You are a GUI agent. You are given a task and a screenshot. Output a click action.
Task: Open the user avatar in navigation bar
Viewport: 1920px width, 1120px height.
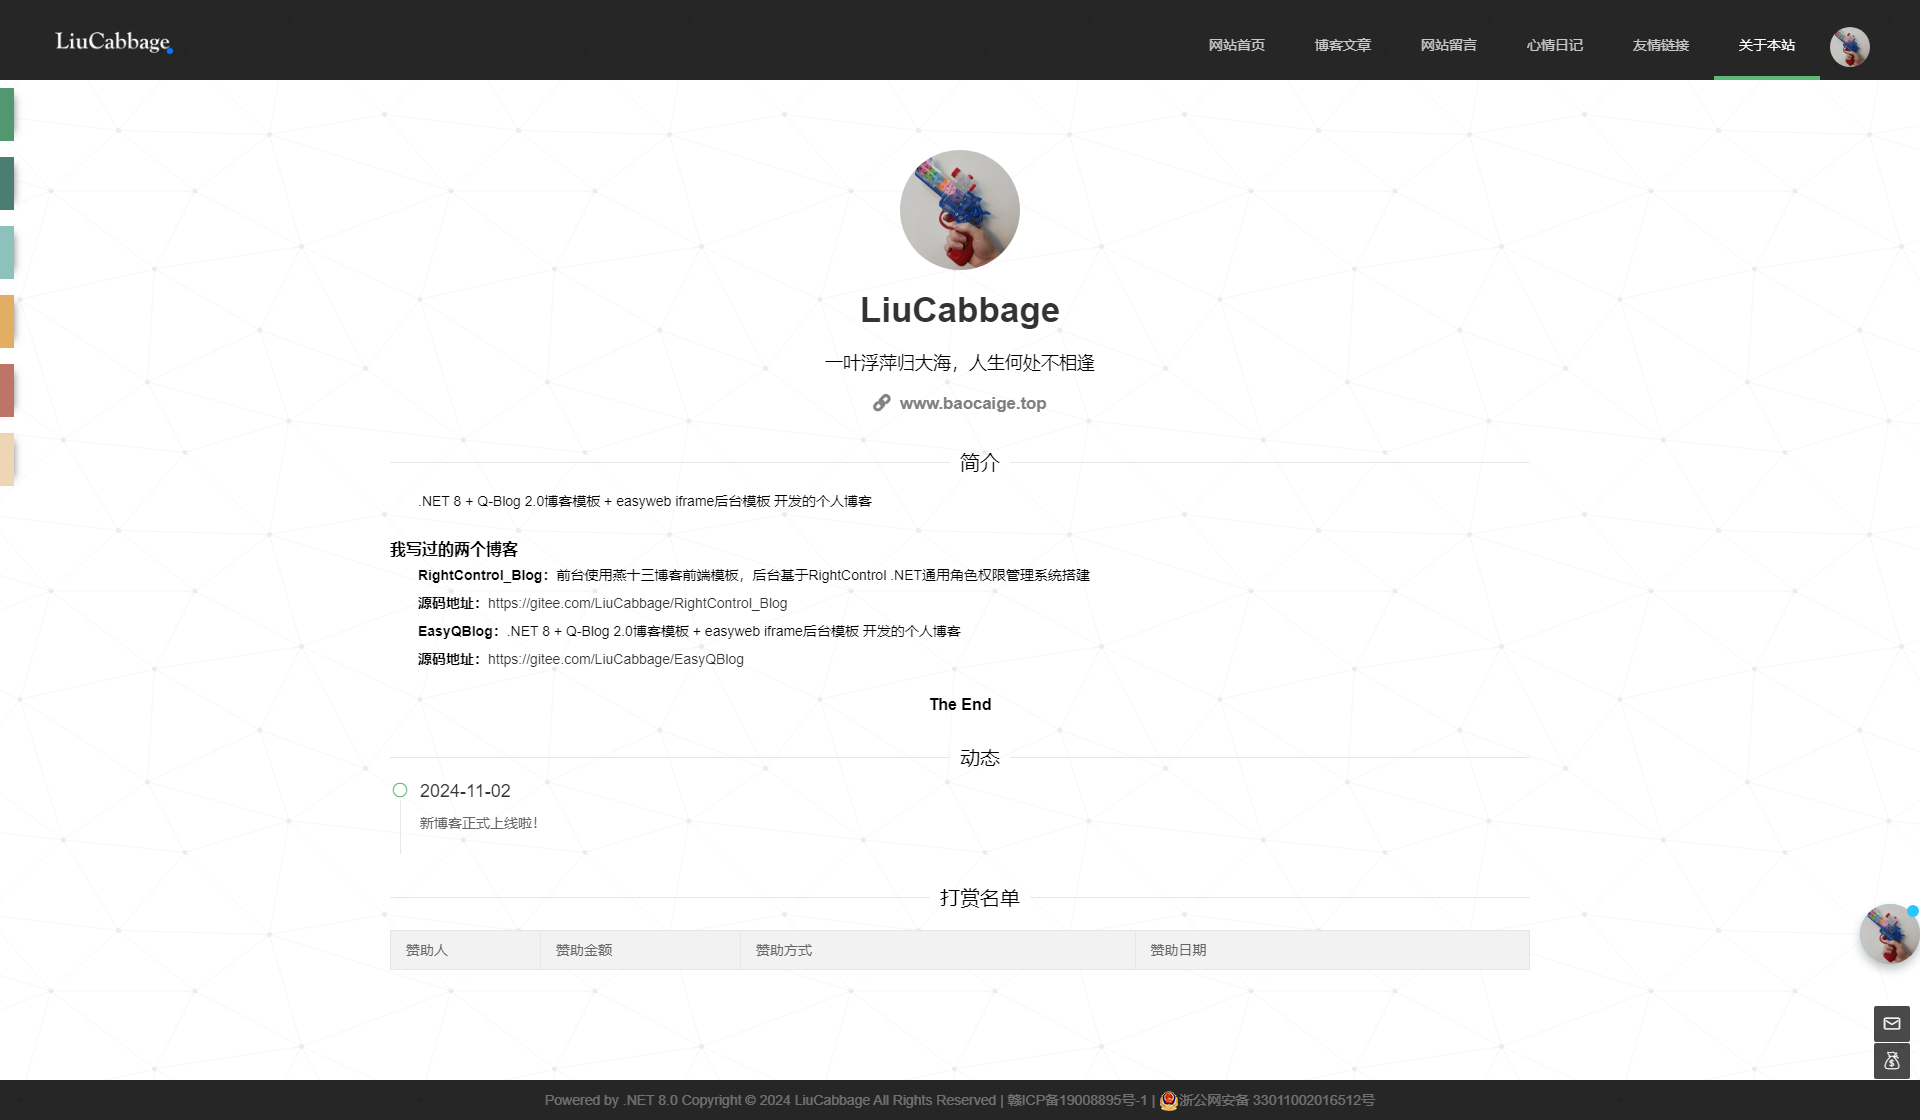(x=1849, y=46)
